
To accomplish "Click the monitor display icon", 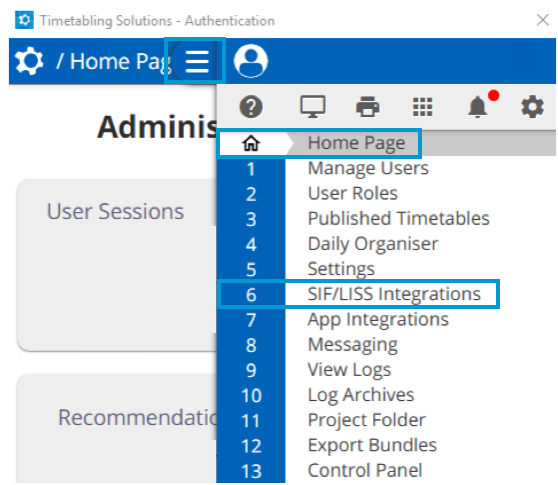I will pos(312,107).
